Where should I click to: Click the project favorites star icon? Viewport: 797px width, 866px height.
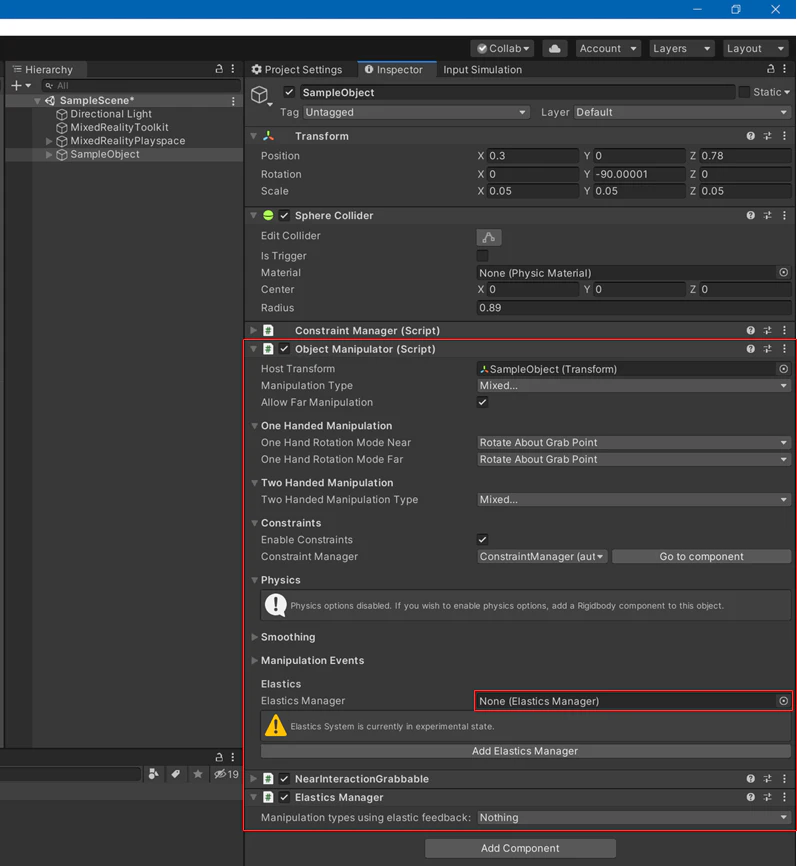tap(198, 774)
